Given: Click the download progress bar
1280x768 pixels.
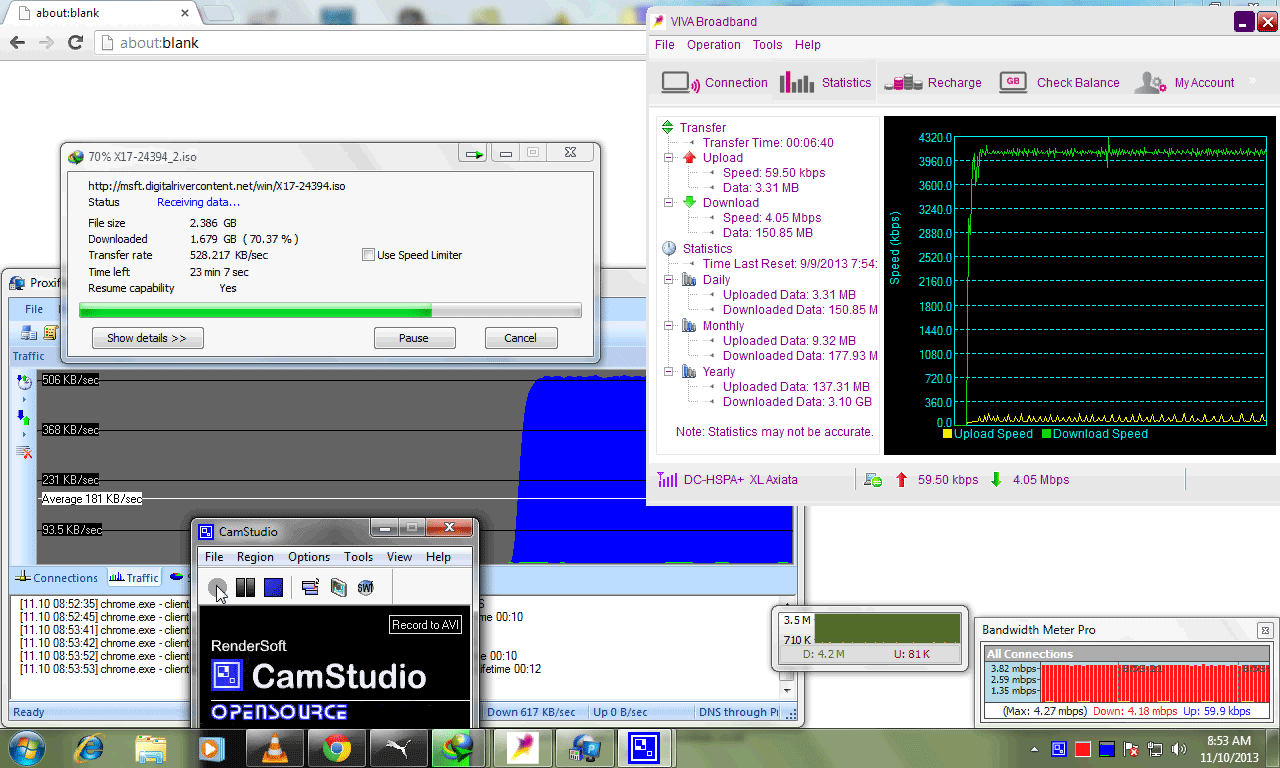Looking at the screenshot, I should [330, 311].
